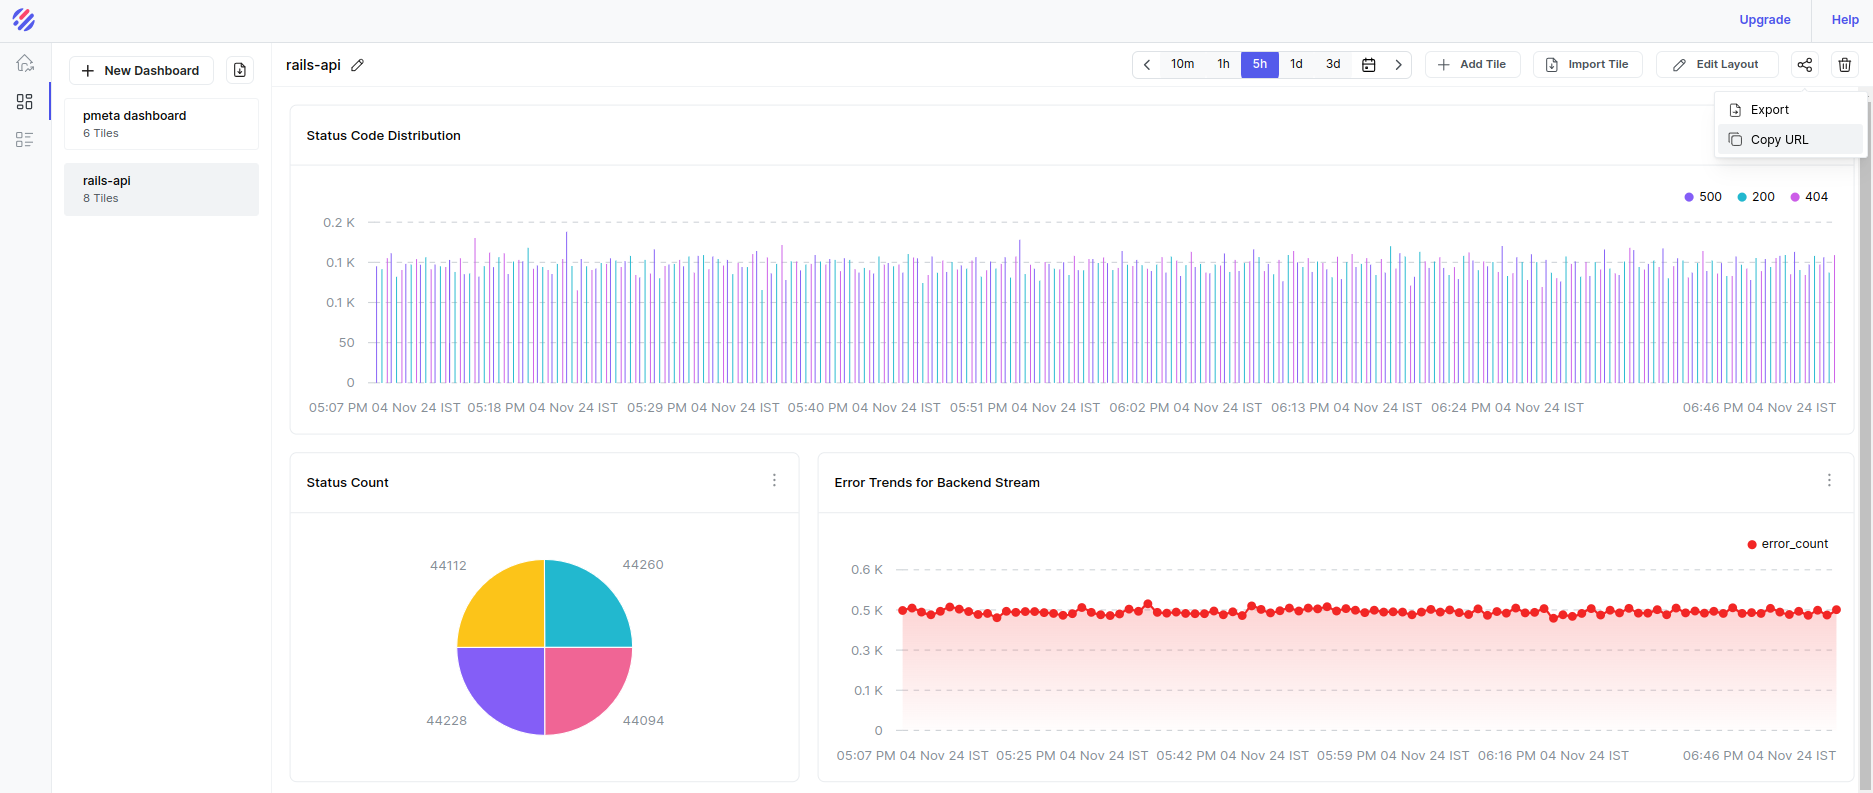Open the custom date range calendar

1369,65
